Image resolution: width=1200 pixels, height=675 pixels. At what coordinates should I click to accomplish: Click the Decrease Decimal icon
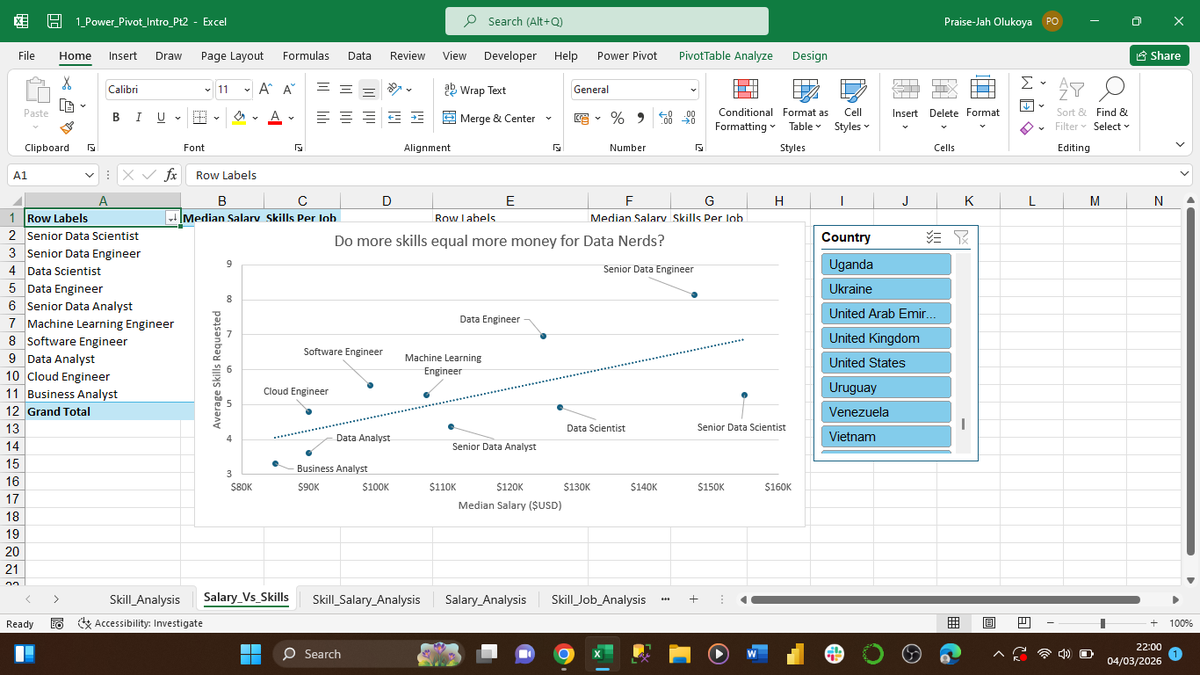[x=689, y=118]
